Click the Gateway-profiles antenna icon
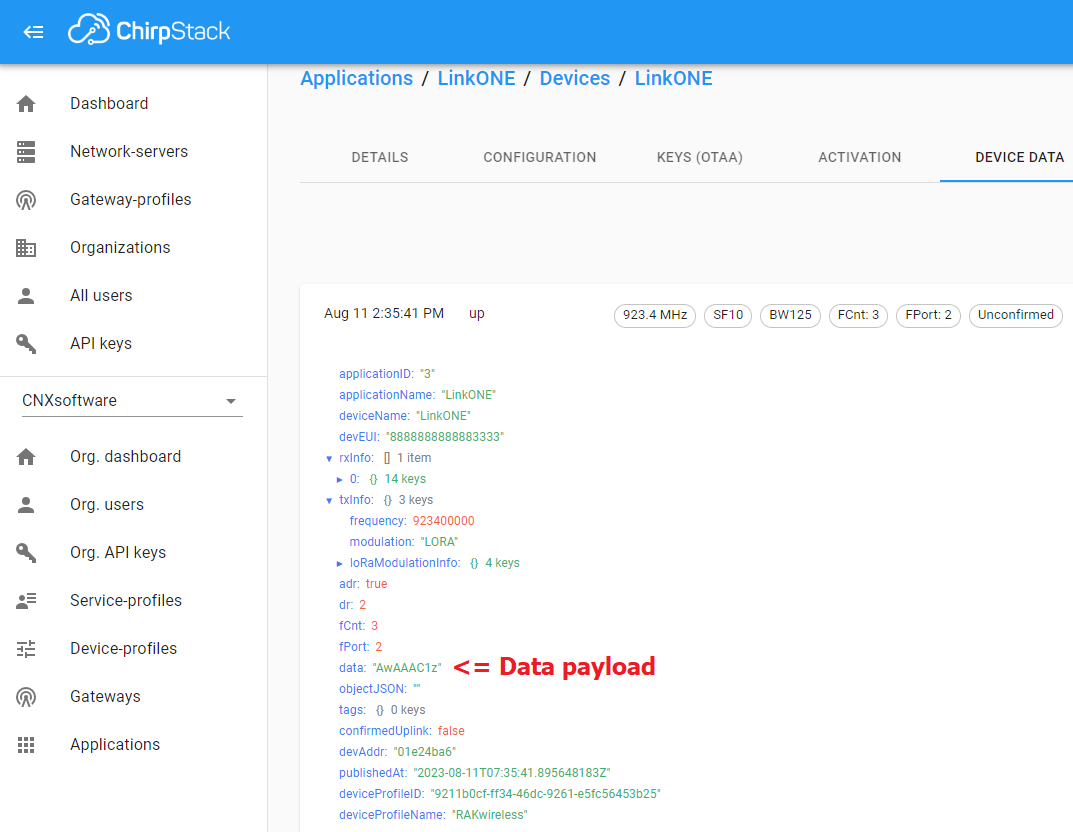Image resolution: width=1073 pixels, height=832 pixels. tap(26, 200)
